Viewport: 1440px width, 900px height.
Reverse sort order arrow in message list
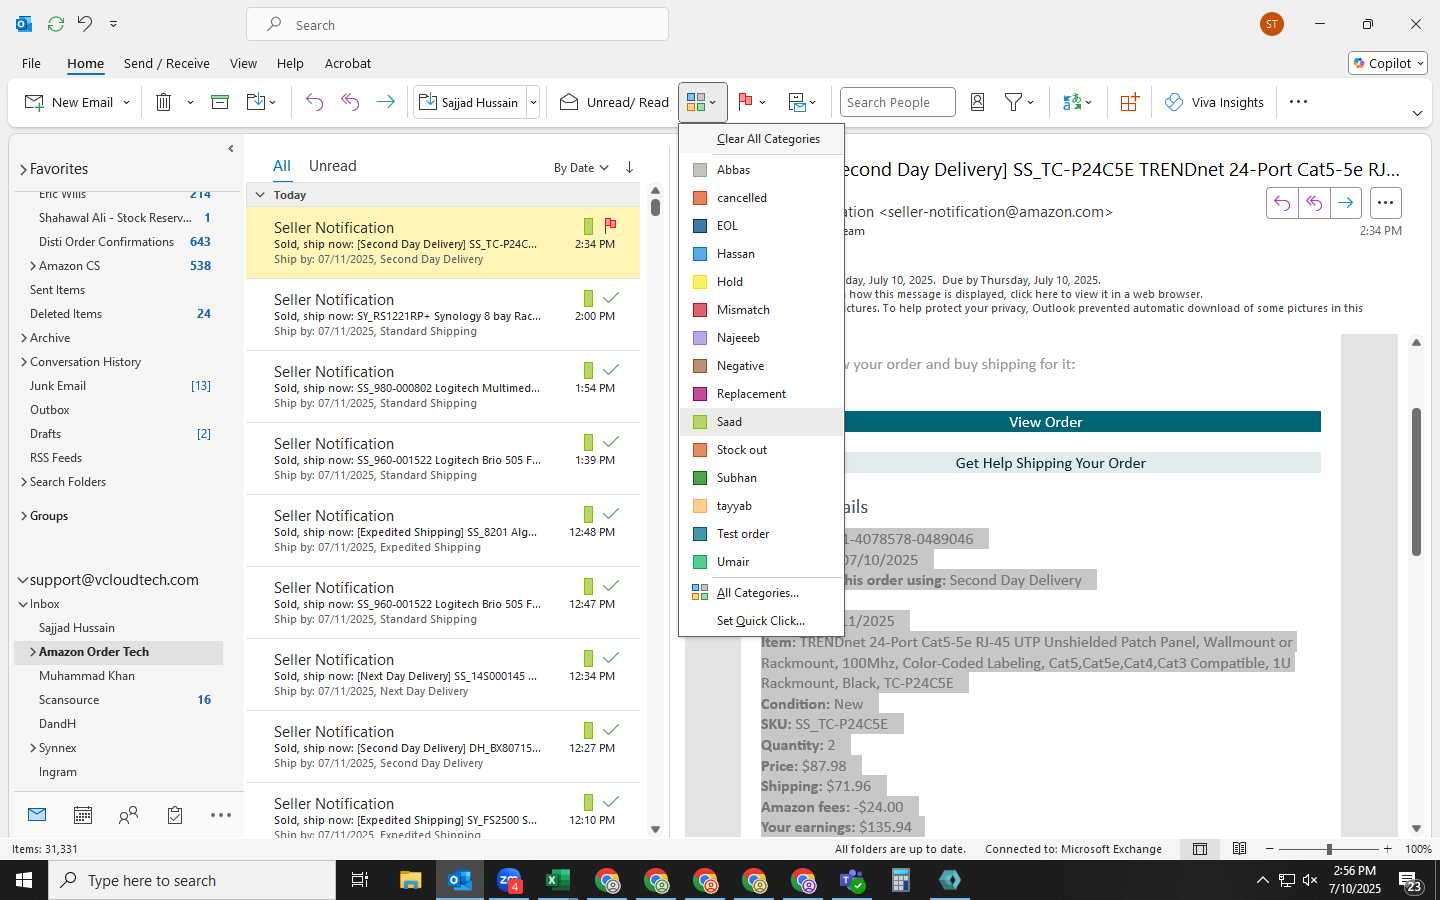[x=629, y=167]
